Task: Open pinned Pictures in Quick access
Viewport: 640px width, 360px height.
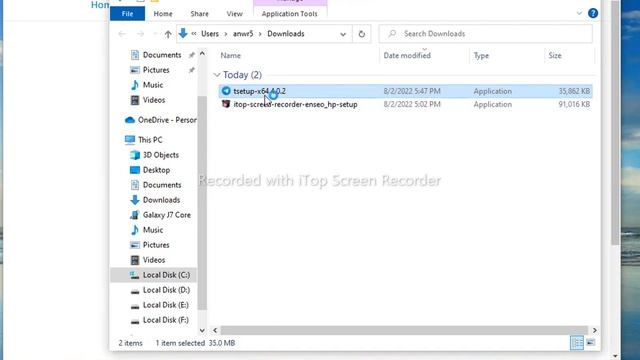Action: pyautogui.click(x=156, y=70)
